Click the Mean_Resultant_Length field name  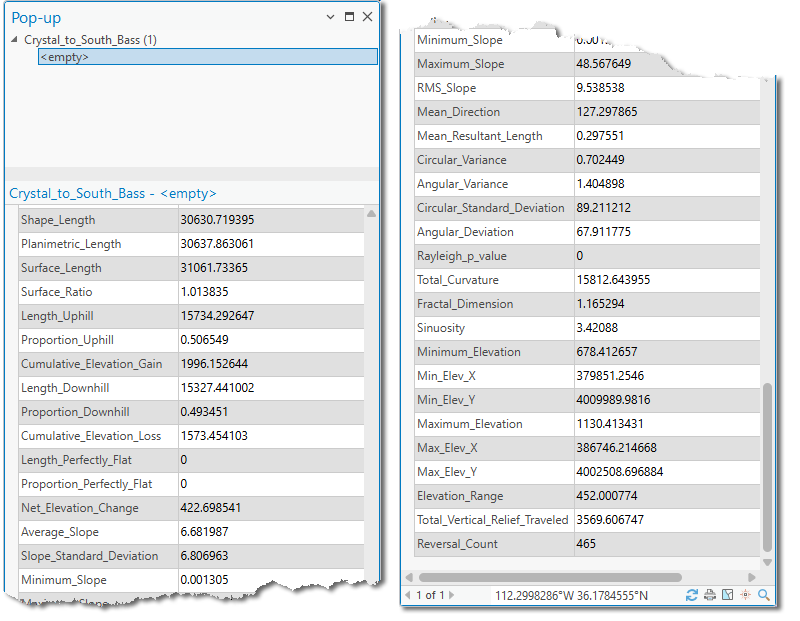click(x=480, y=136)
